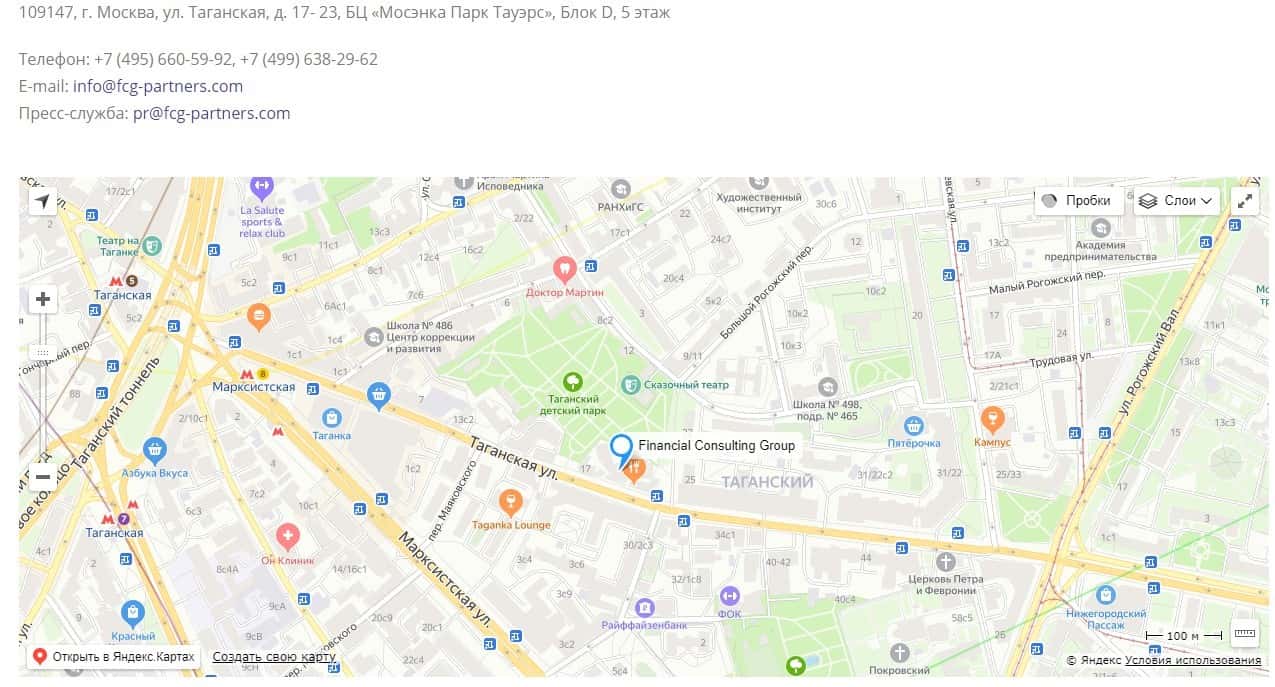This screenshot has width=1275, height=687.
Task: Open the ruler measurement tool
Action: pos(1245,632)
